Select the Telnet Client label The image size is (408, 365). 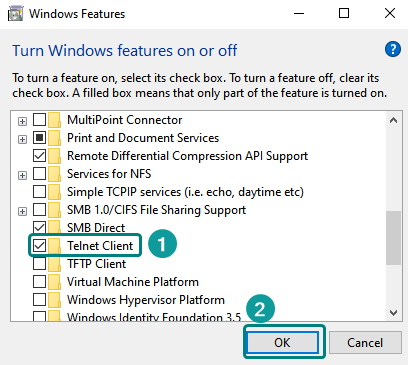pyautogui.click(x=100, y=246)
